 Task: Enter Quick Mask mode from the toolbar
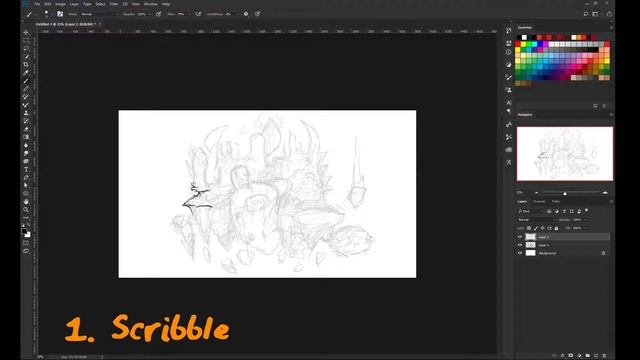pos(26,243)
